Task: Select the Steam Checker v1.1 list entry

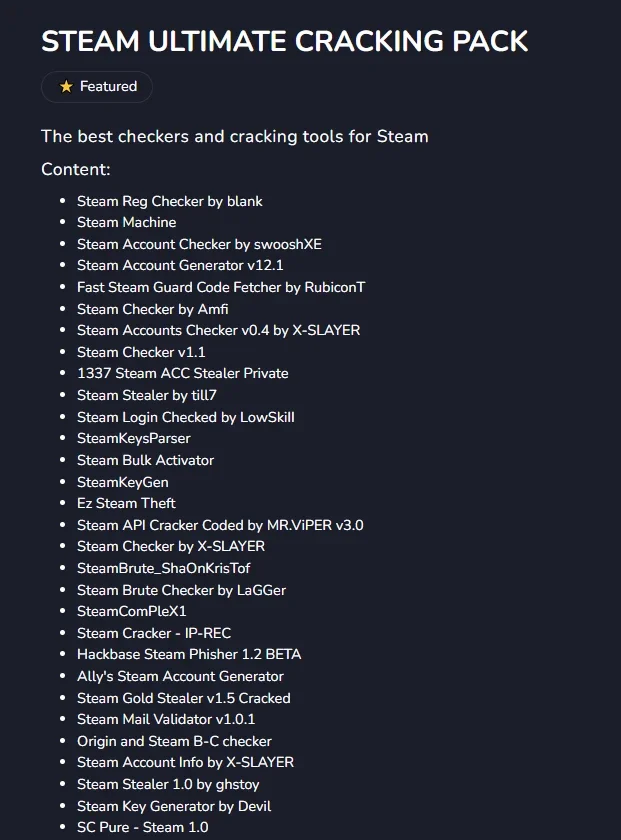Action: pos(141,352)
